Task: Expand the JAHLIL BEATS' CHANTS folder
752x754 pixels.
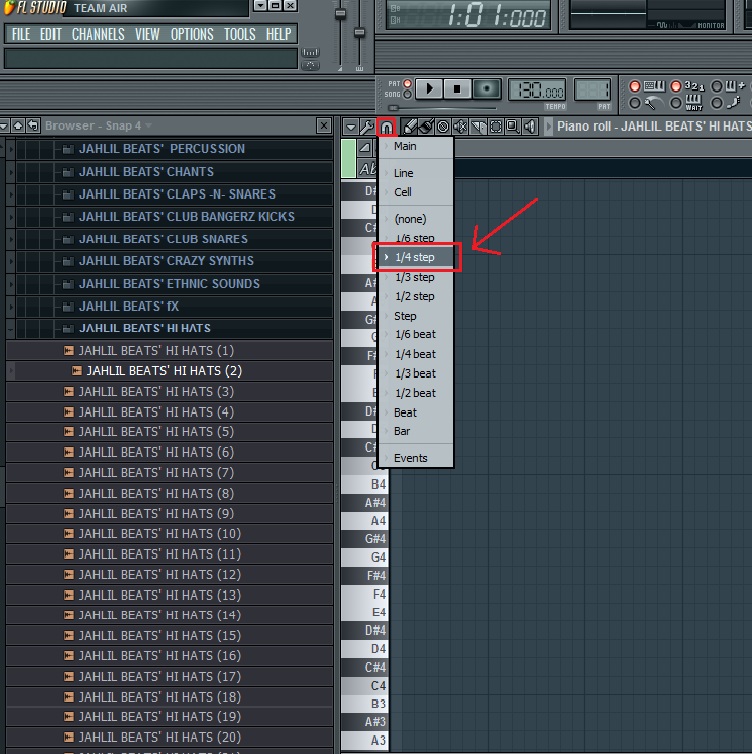Action: click(x=10, y=172)
